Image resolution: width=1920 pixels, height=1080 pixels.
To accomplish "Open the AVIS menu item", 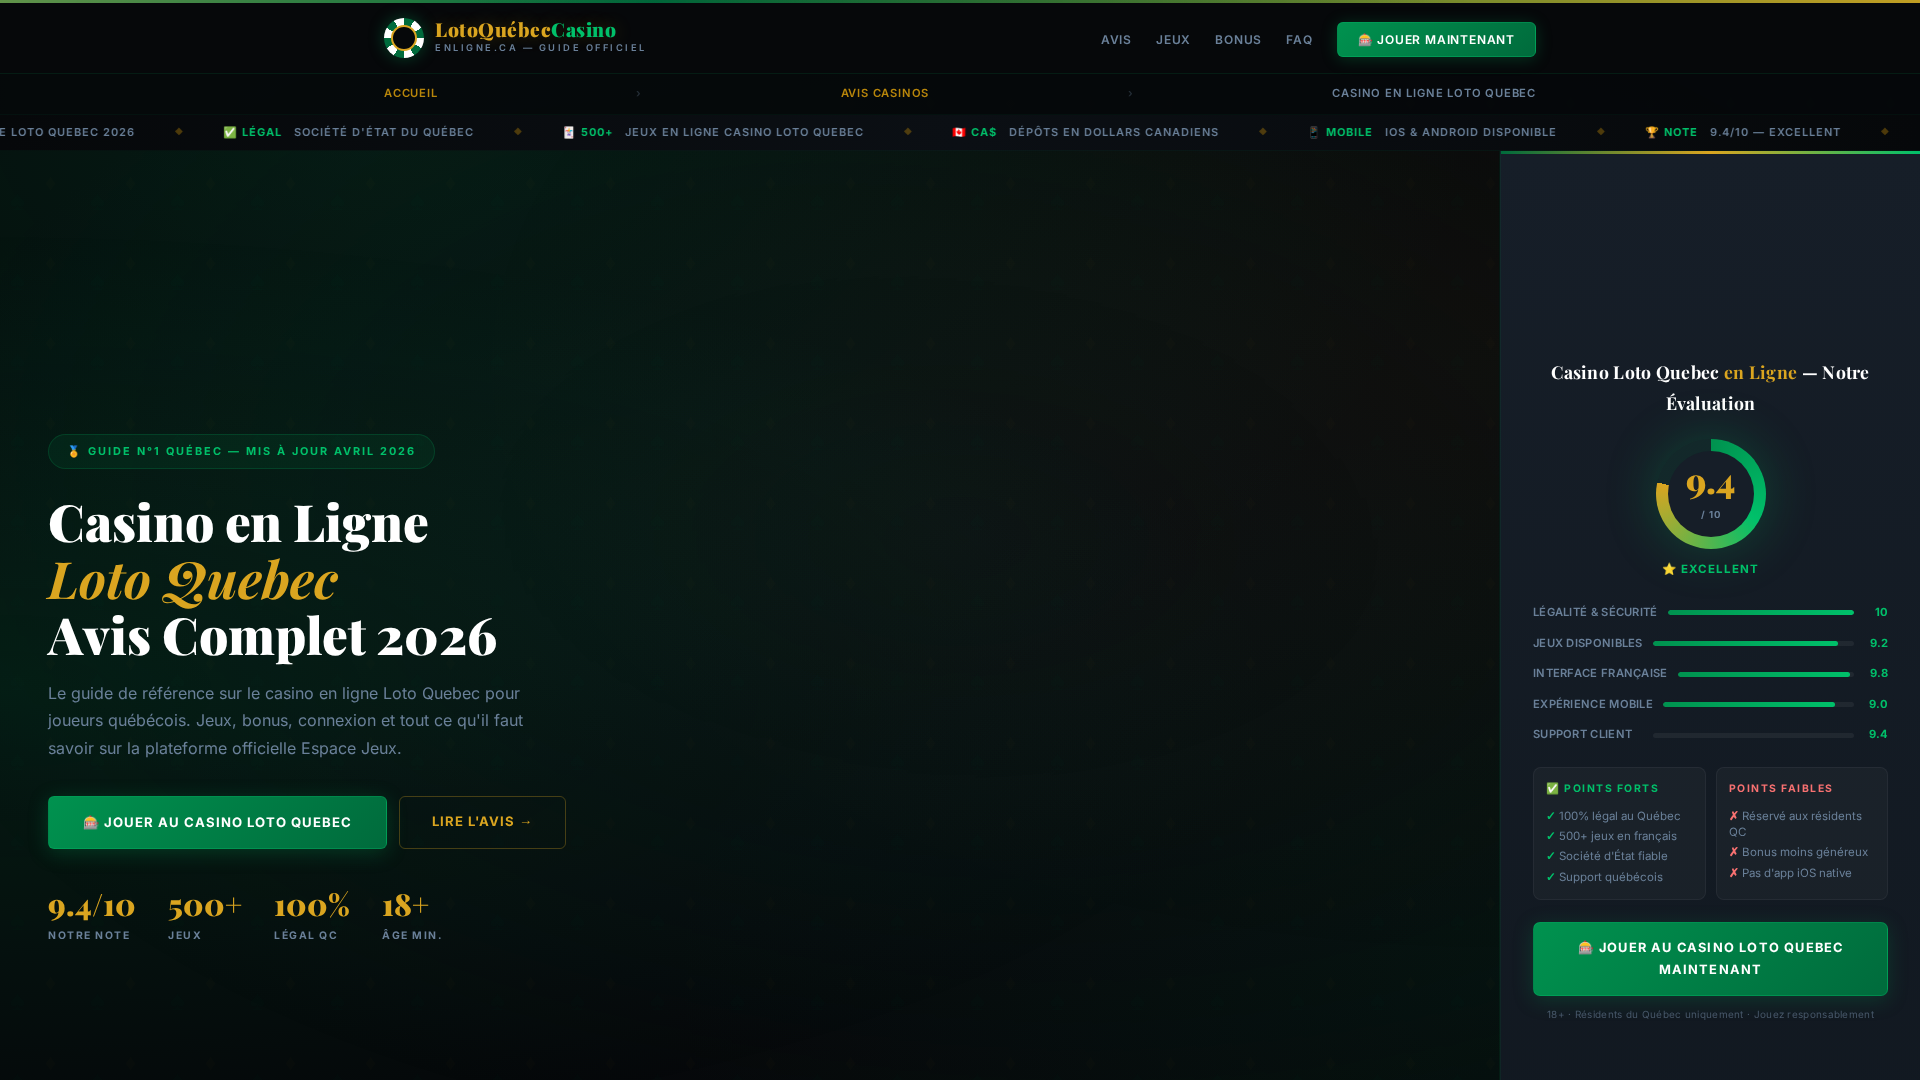I will point(1116,40).
